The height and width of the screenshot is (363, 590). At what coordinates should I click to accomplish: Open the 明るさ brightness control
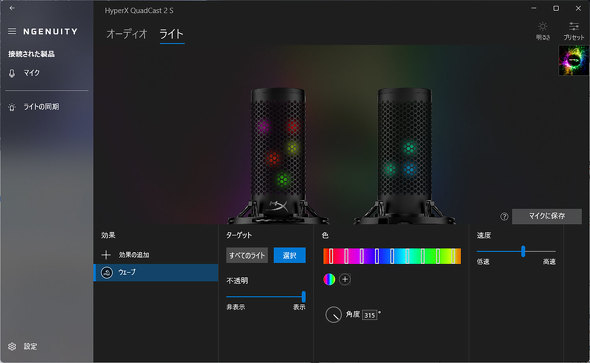click(x=543, y=31)
